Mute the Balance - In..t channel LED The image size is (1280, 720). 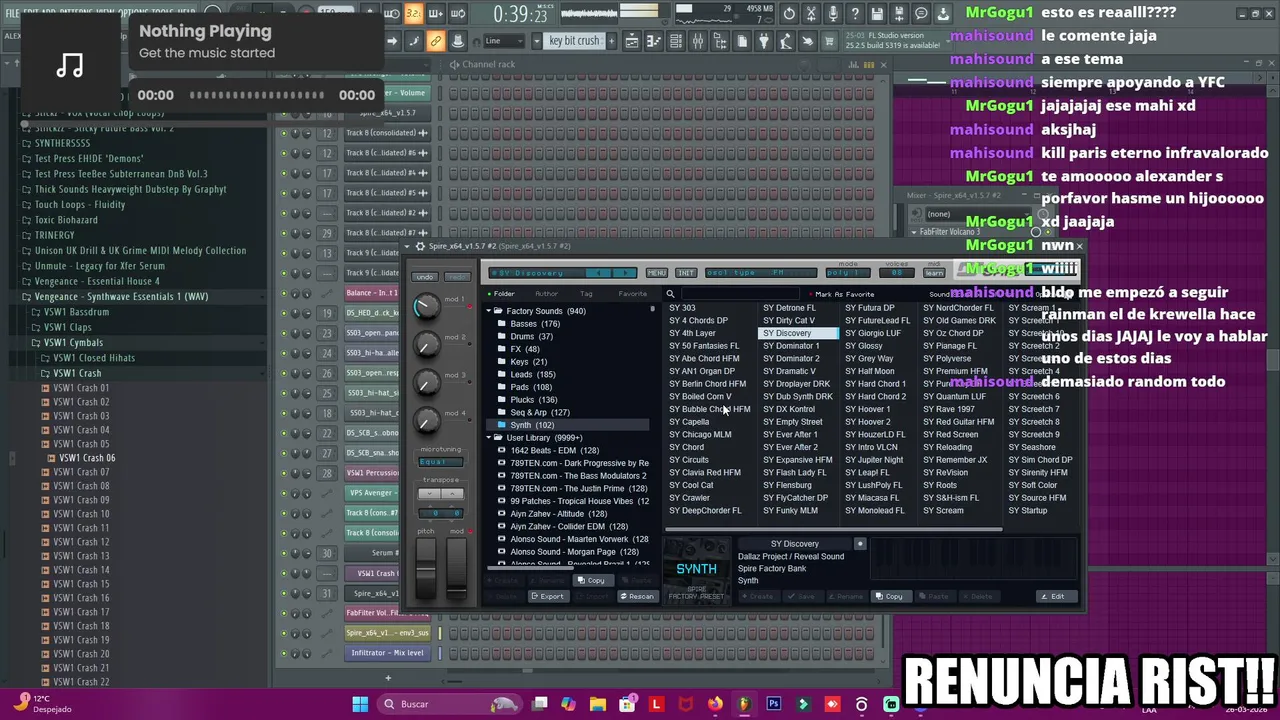click(283, 293)
